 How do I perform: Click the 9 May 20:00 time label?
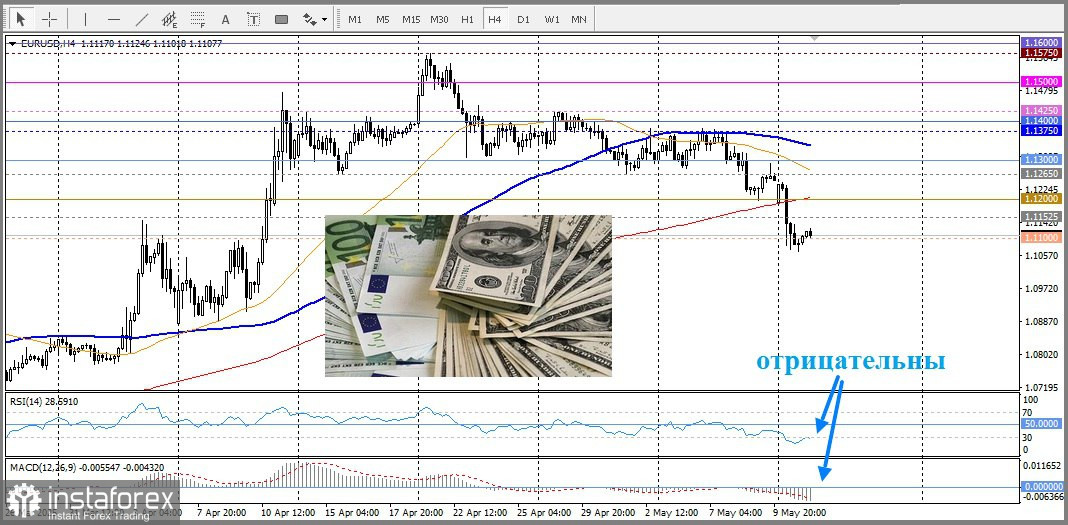pyautogui.click(x=802, y=512)
